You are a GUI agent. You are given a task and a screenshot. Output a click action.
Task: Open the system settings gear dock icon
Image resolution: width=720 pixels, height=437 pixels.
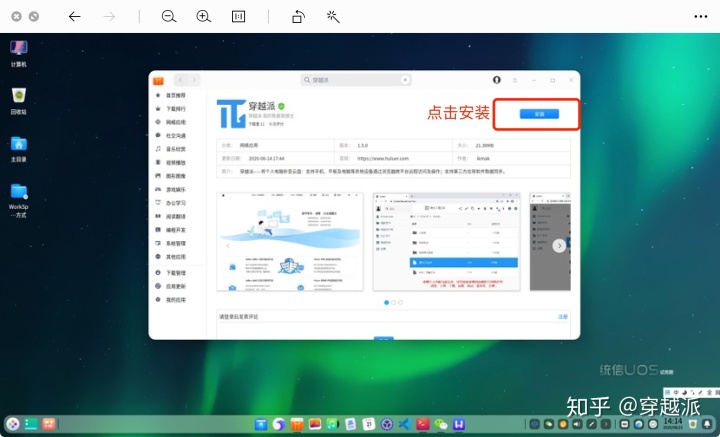(x=387, y=424)
